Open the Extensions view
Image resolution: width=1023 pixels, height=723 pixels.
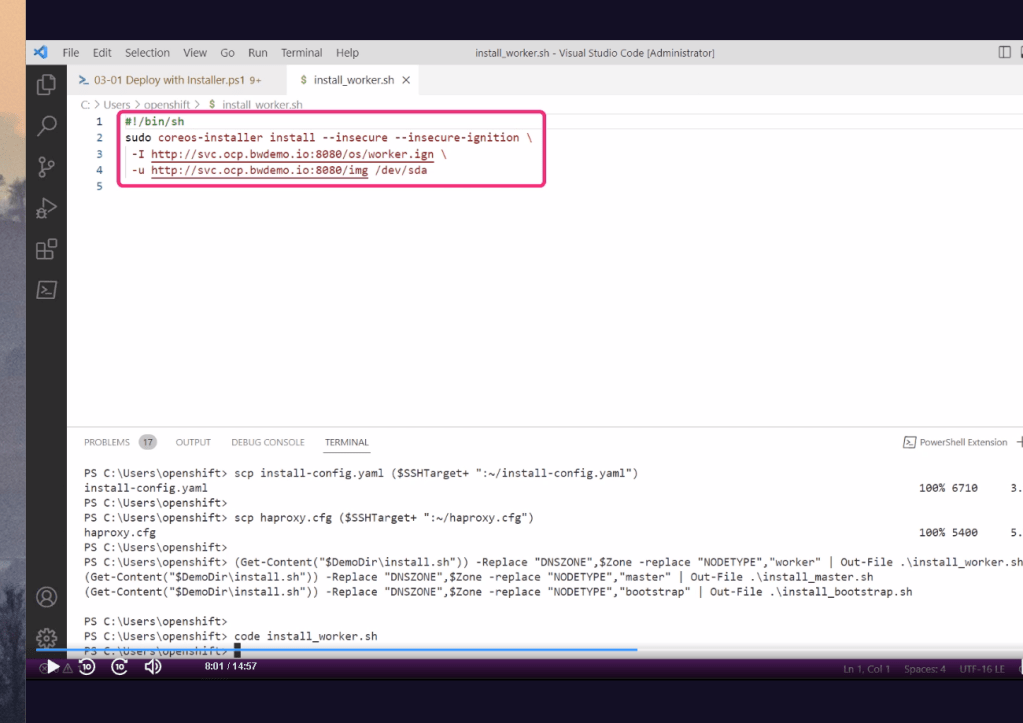pyautogui.click(x=46, y=249)
